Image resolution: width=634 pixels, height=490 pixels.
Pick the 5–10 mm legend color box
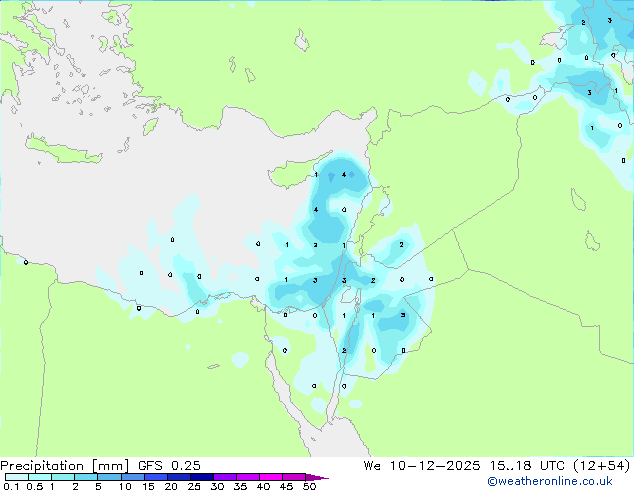(109, 477)
